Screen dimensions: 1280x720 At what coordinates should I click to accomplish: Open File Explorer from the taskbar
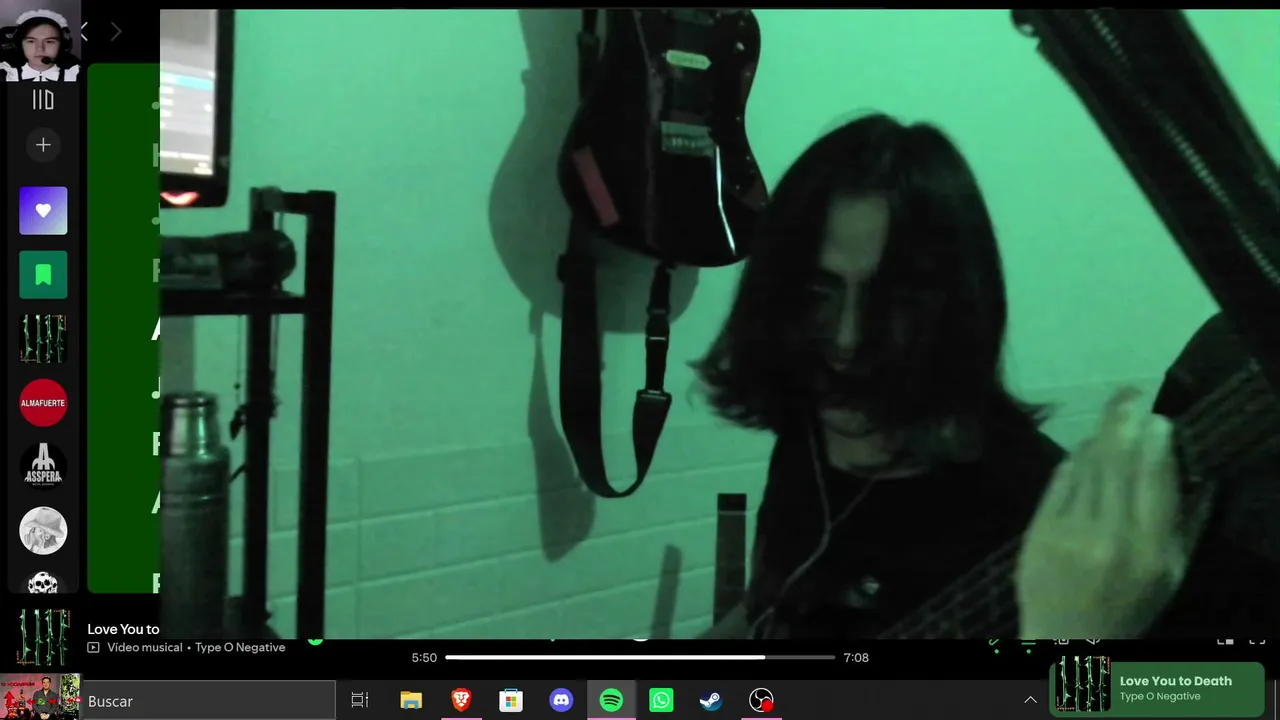[x=411, y=701]
